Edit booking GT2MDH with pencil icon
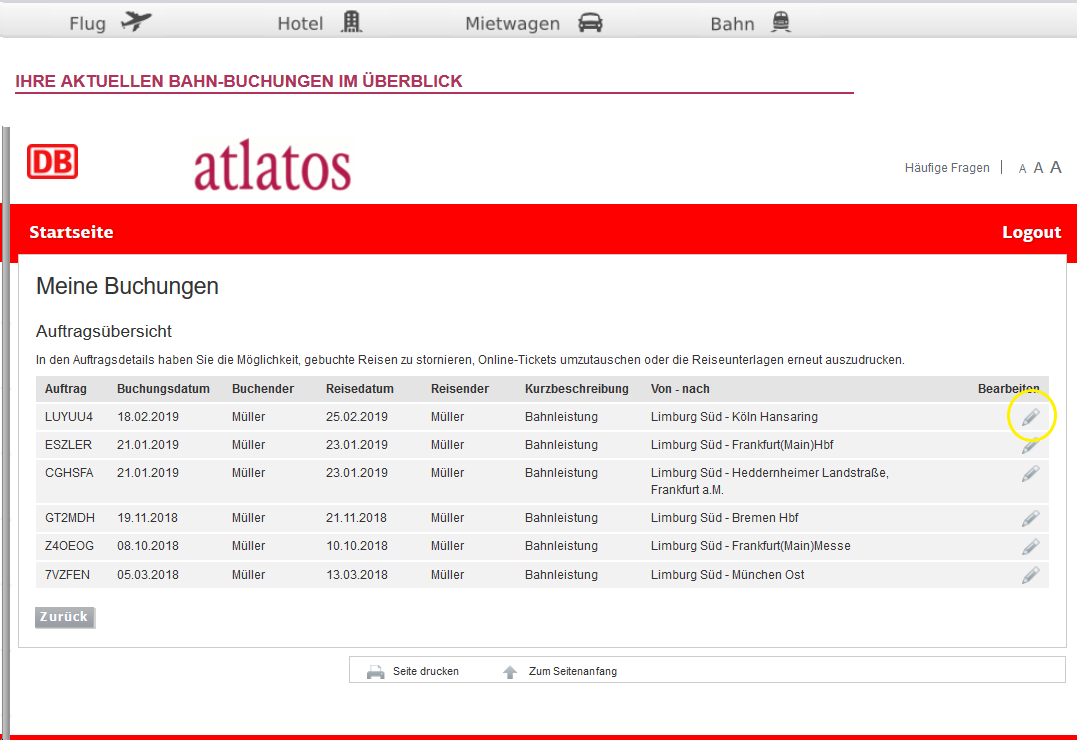 click(1030, 518)
